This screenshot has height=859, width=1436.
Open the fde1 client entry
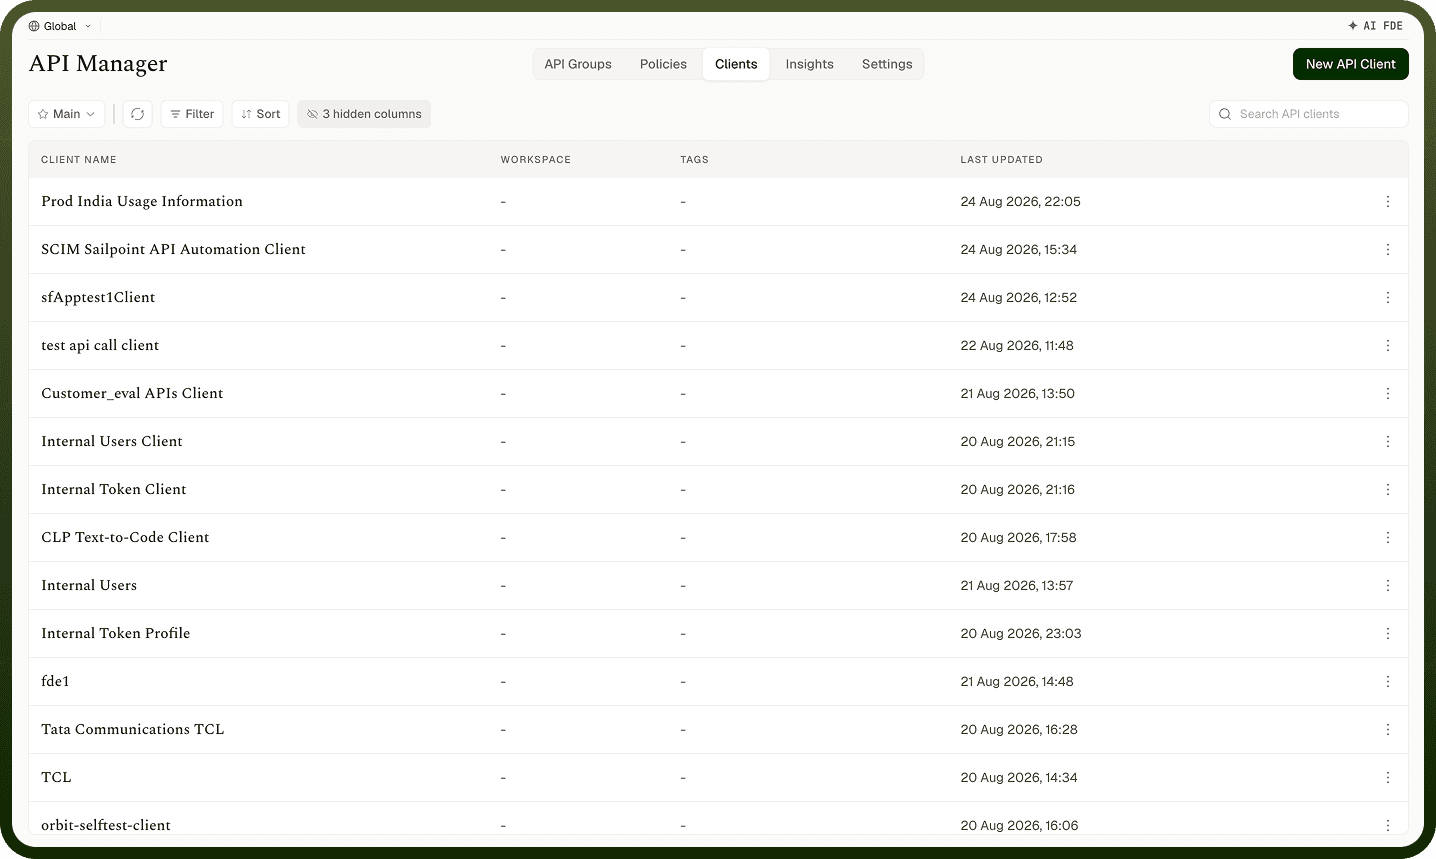click(x=55, y=681)
